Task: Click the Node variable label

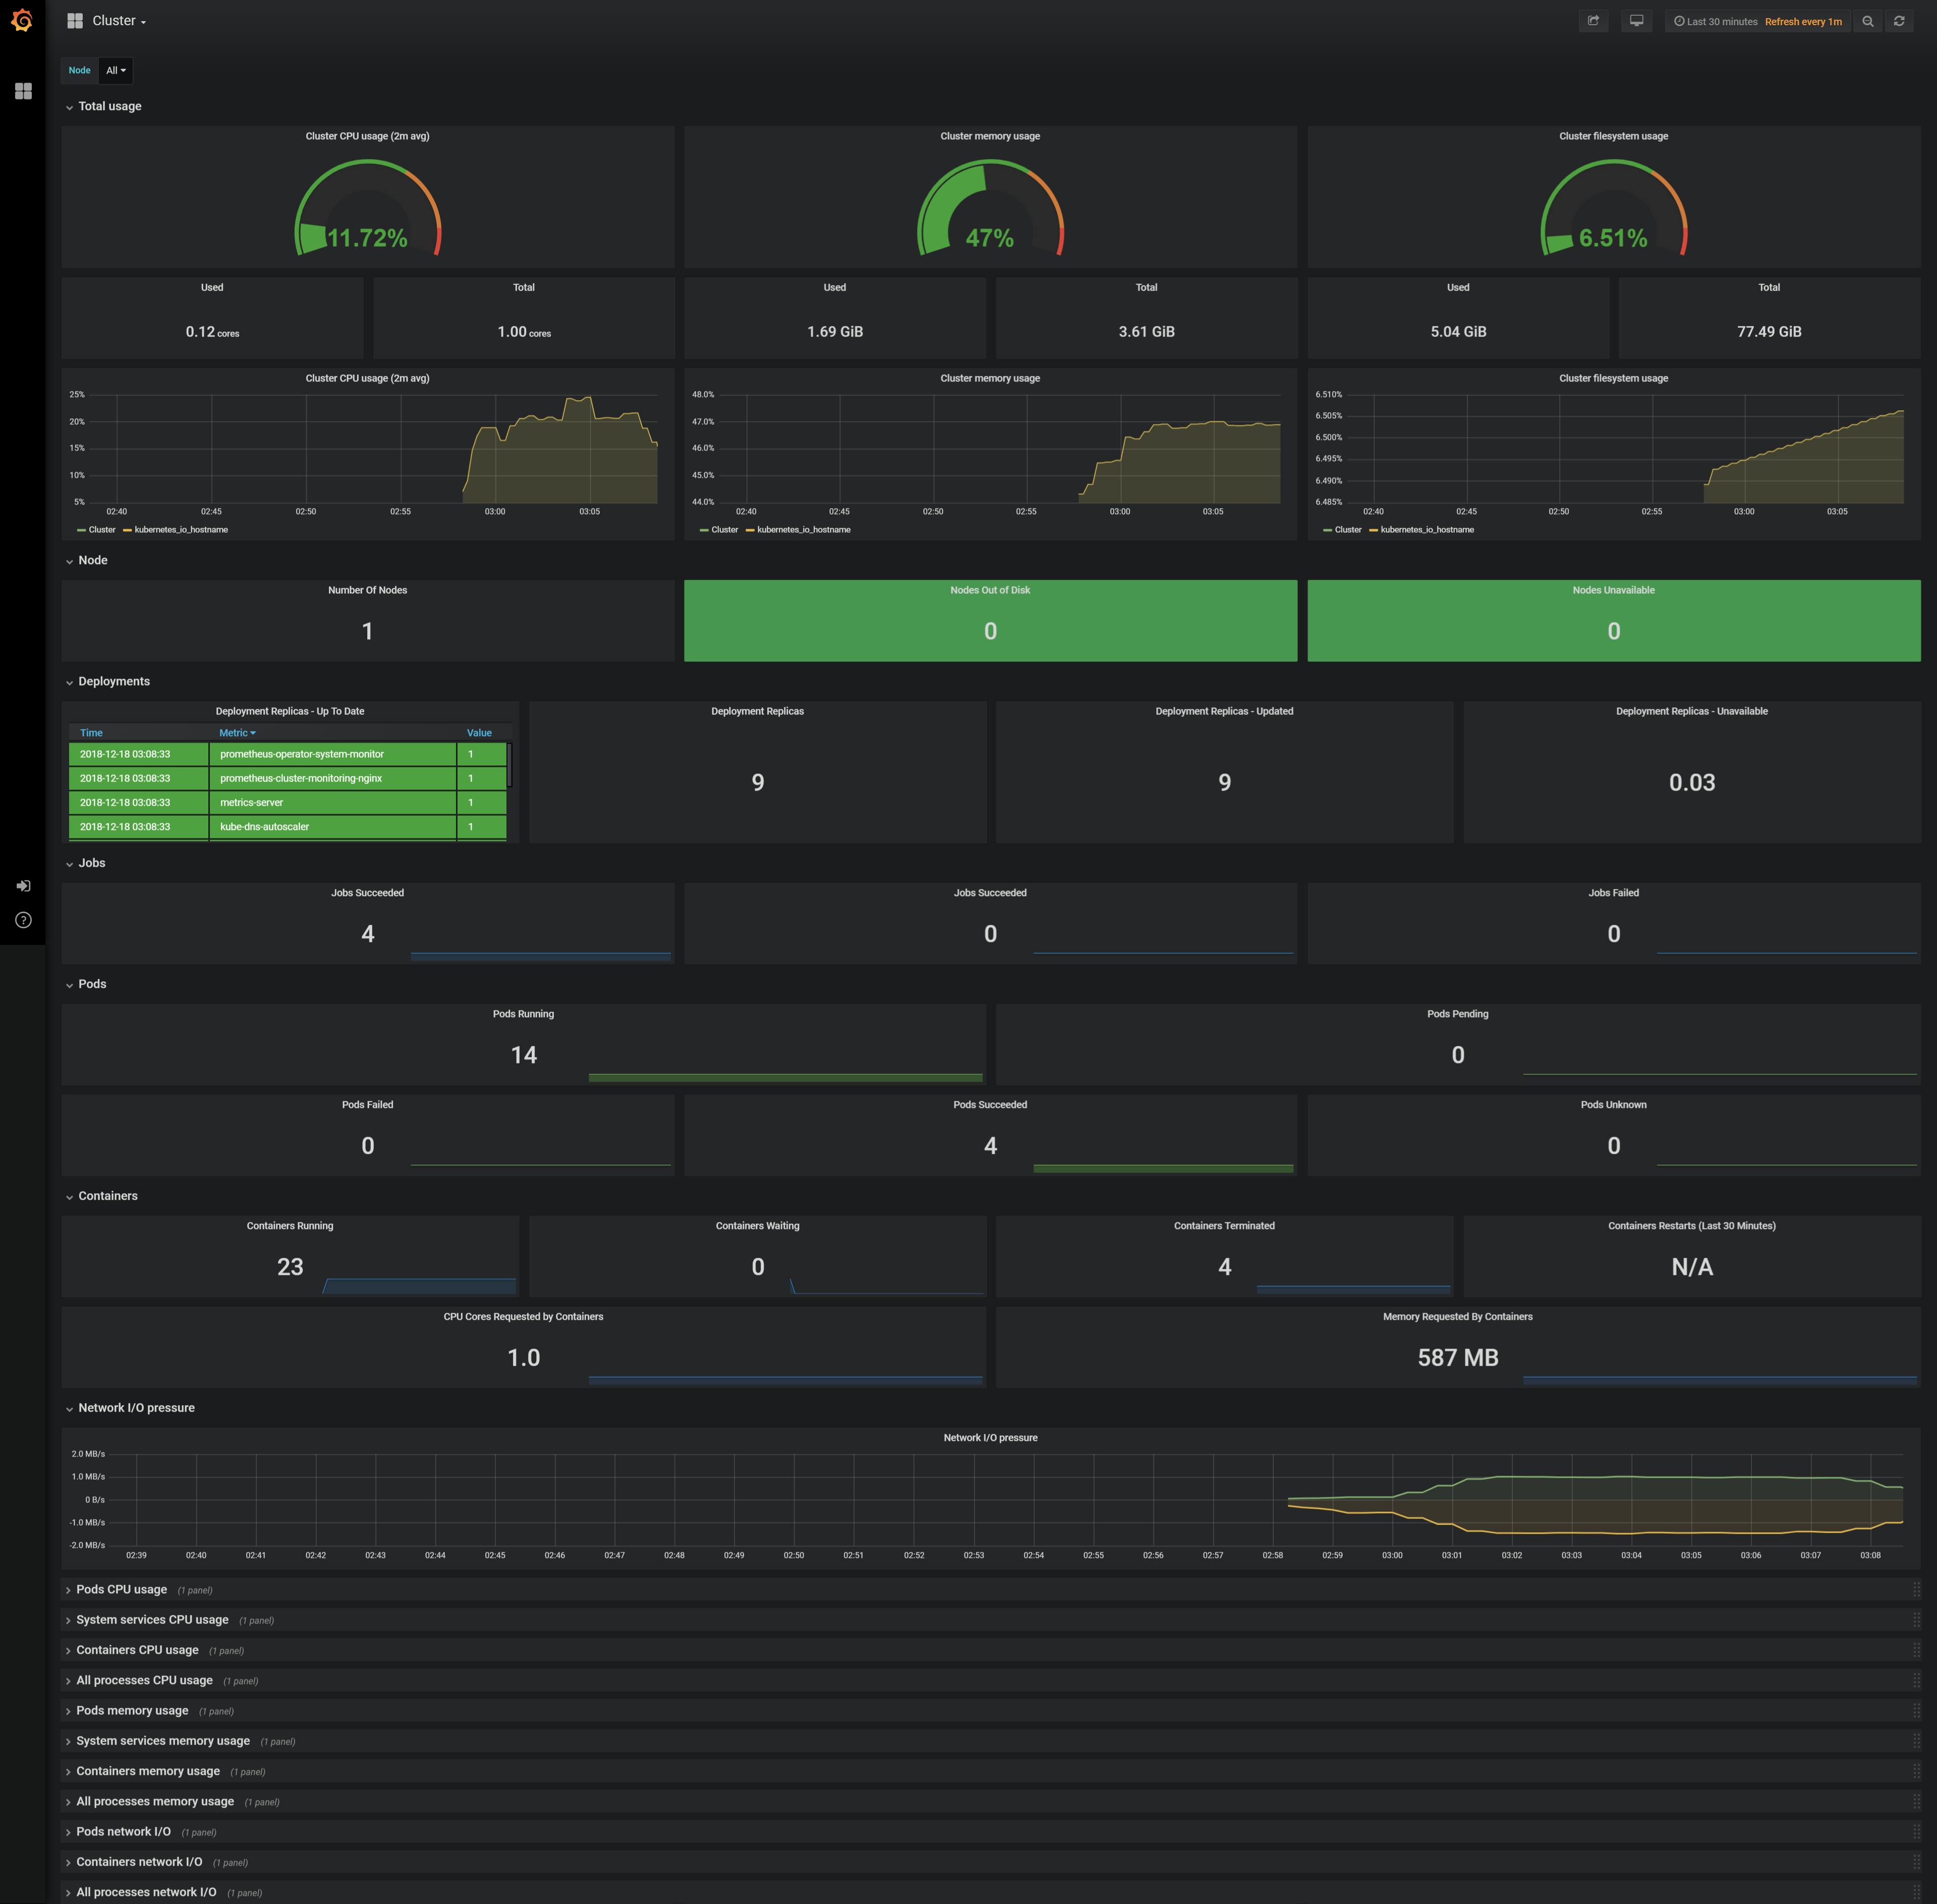Action: [x=79, y=70]
